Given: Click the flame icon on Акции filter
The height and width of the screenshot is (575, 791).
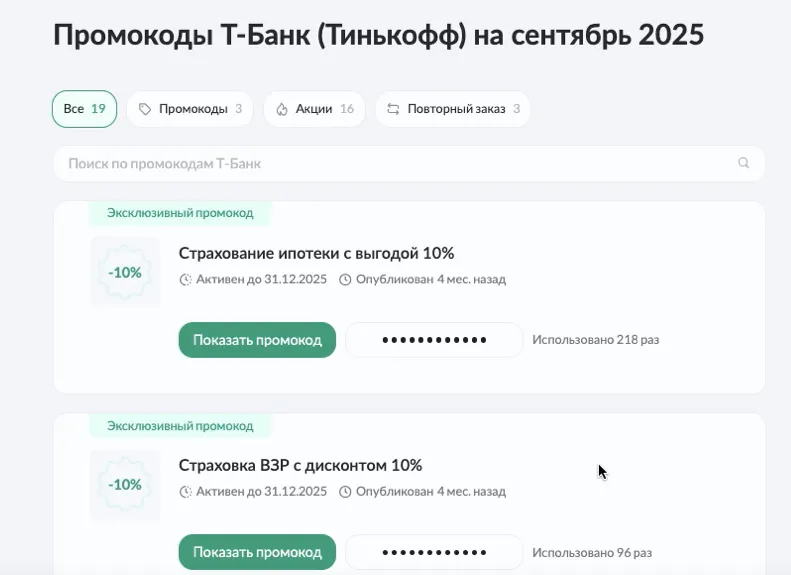Looking at the screenshot, I should (x=282, y=109).
